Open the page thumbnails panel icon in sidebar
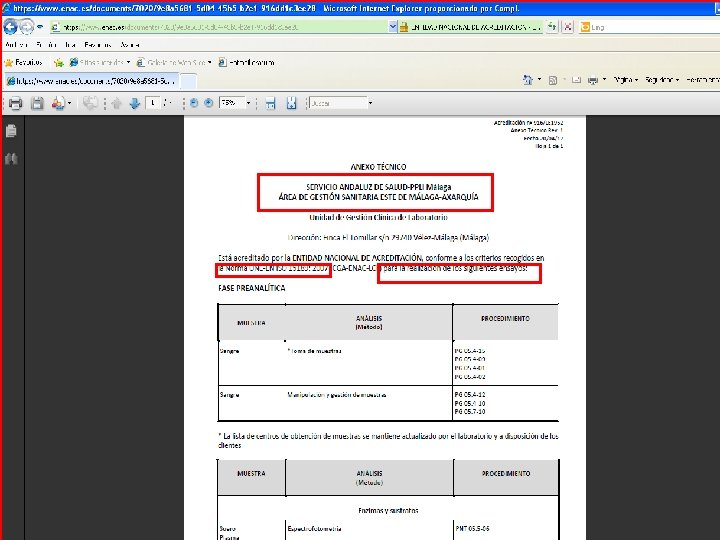The height and width of the screenshot is (540, 720). [11, 131]
